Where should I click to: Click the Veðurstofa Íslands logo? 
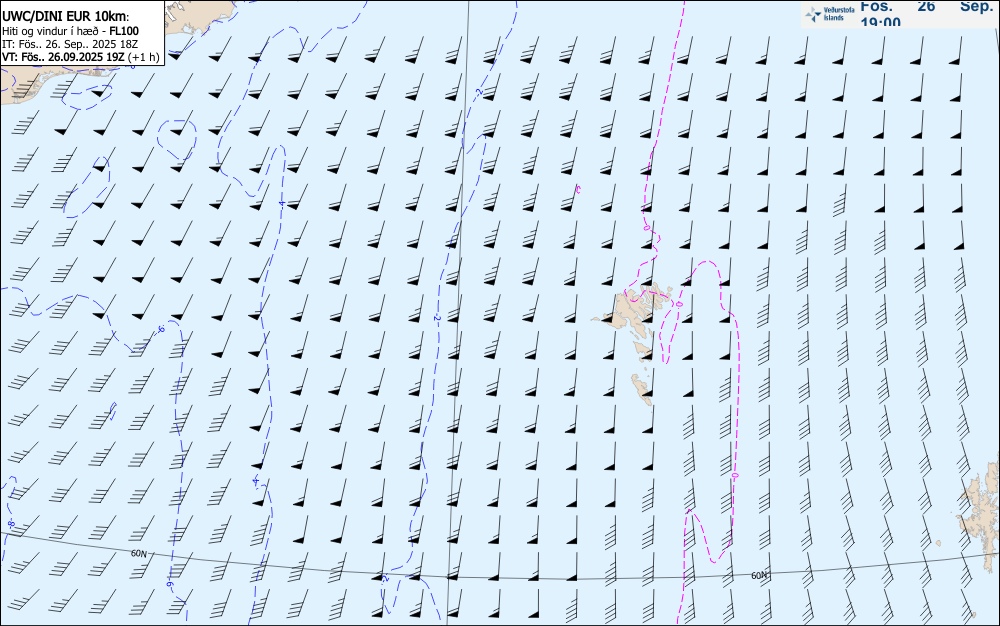coord(830,15)
